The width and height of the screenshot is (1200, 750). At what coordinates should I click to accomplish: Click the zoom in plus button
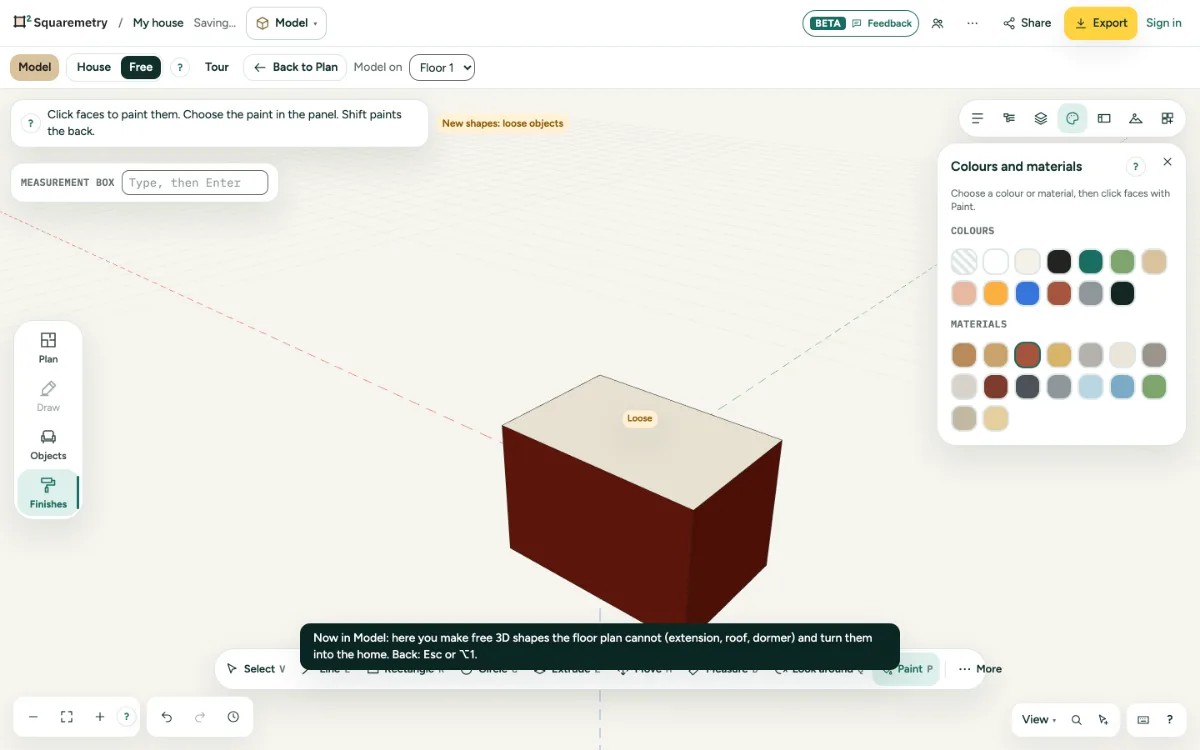point(100,717)
